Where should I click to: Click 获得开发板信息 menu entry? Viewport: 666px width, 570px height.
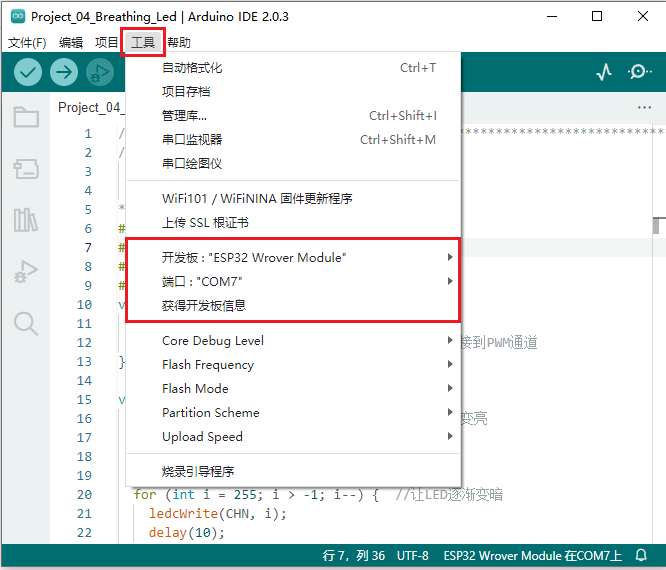click(204, 306)
